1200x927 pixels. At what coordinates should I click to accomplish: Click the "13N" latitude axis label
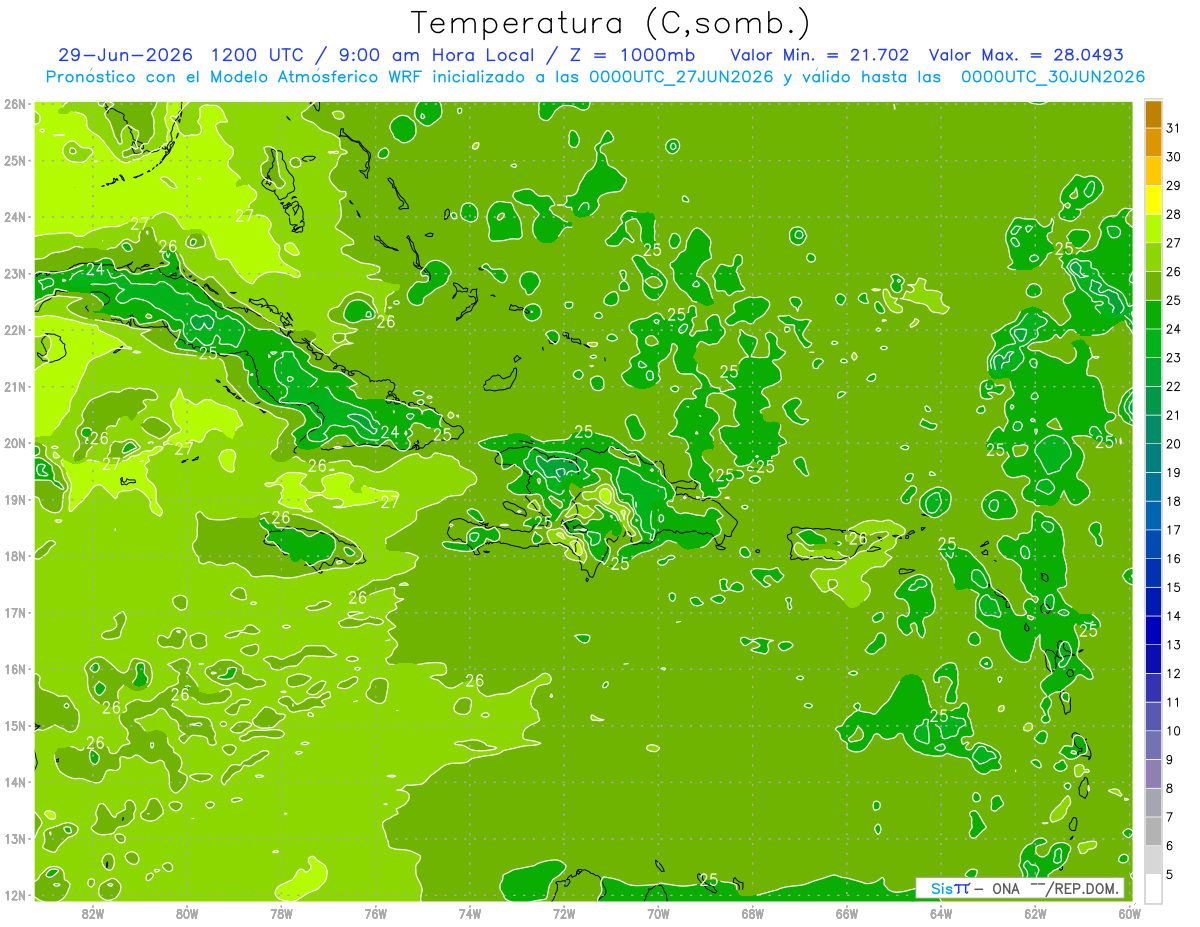click(x=15, y=838)
